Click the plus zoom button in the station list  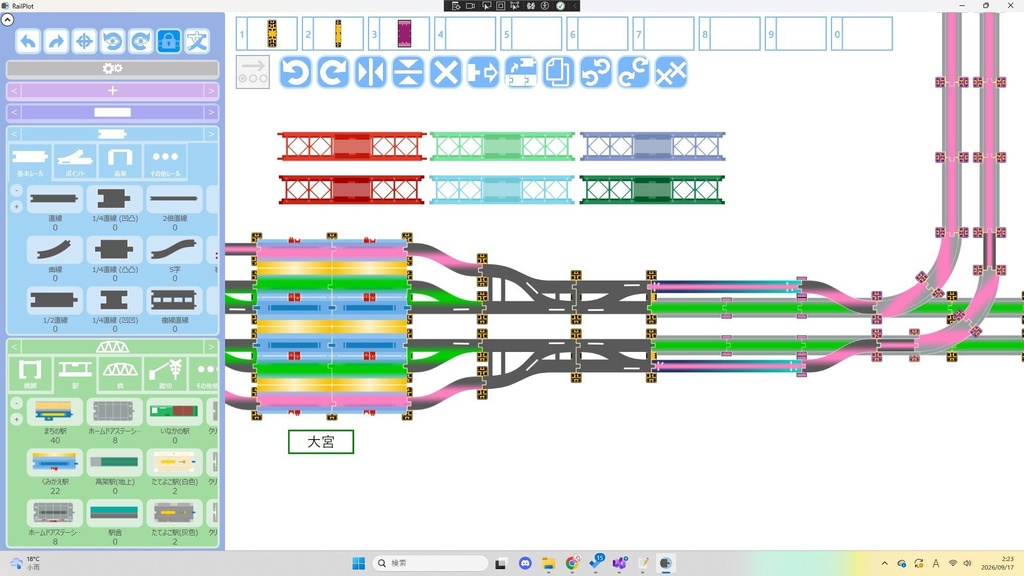tap(16, 419)
